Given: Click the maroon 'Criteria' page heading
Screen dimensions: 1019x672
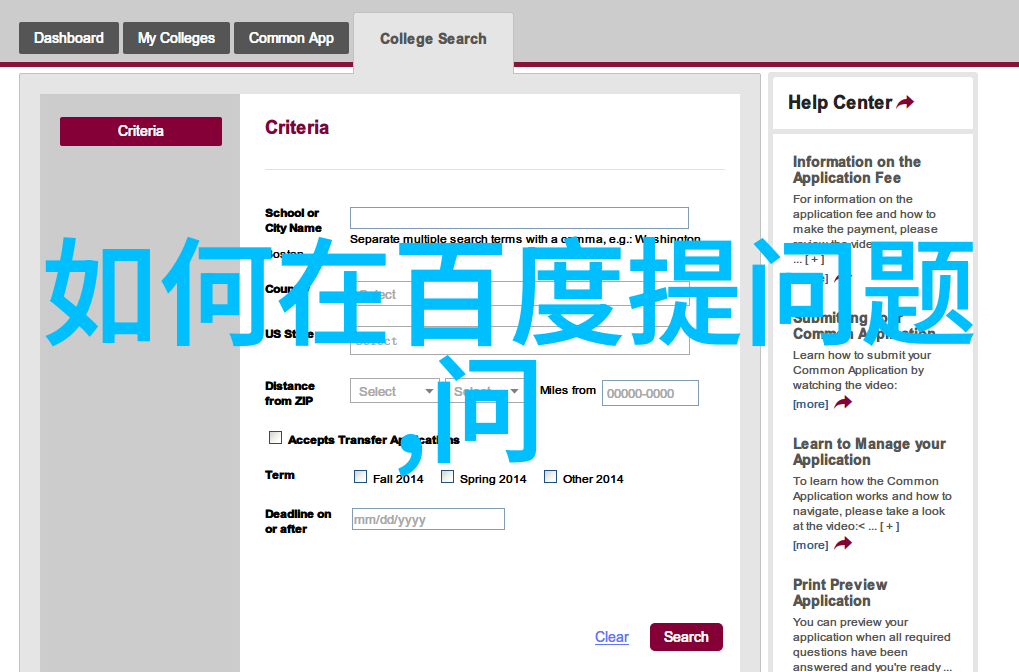Looking at the screenshot, I should click(x=297, y=127).
